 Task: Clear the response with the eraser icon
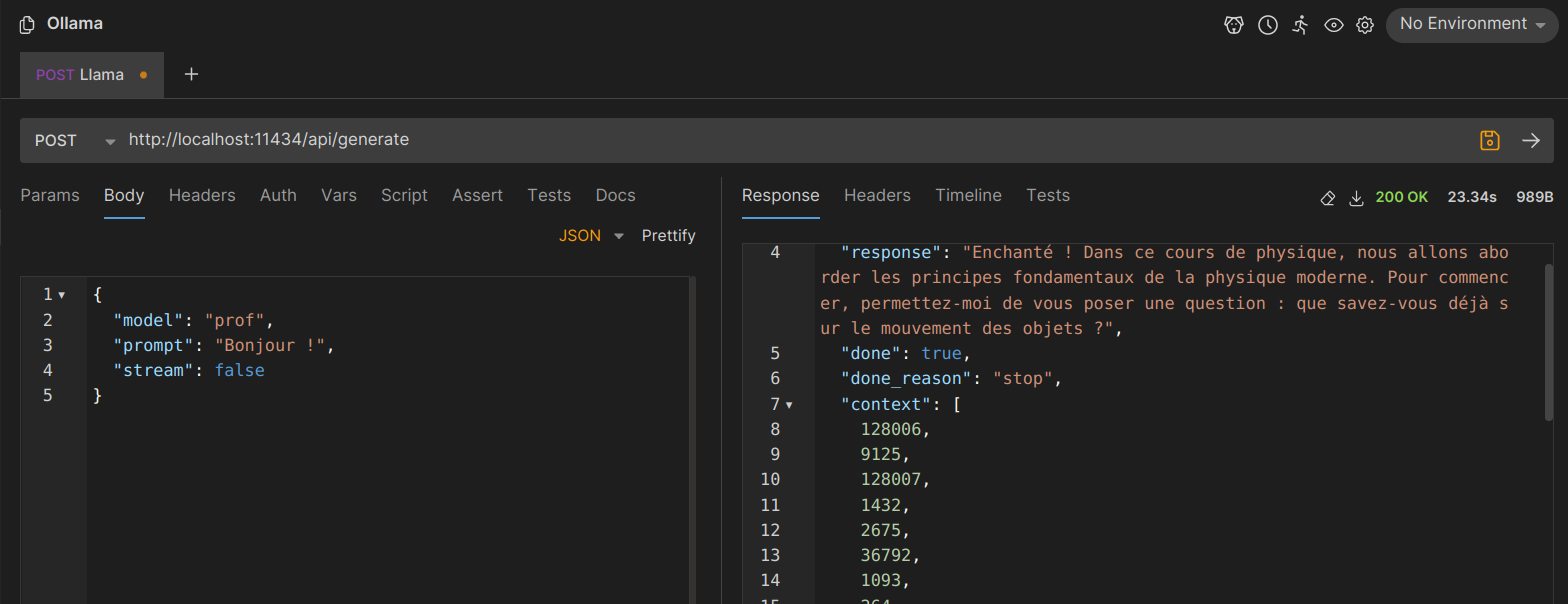click(x=1328, y=198)
